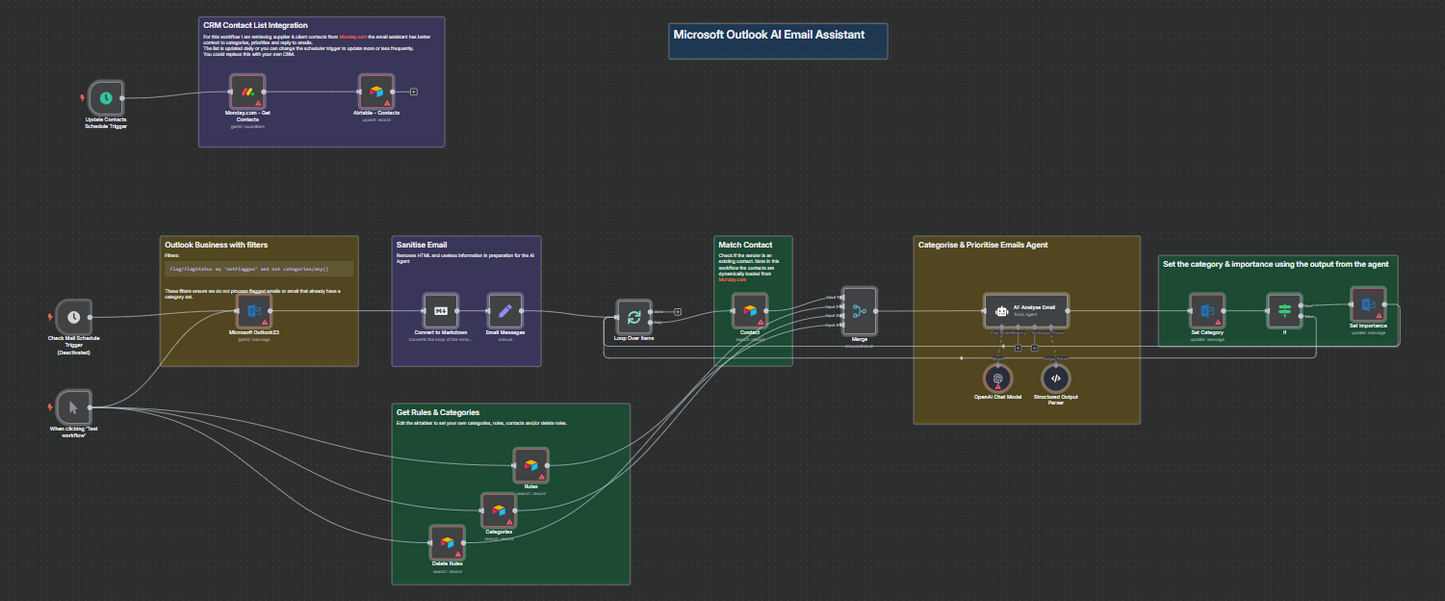Open the Rules Airtable node
The image size is (1445, 601).
click(531, 465)
